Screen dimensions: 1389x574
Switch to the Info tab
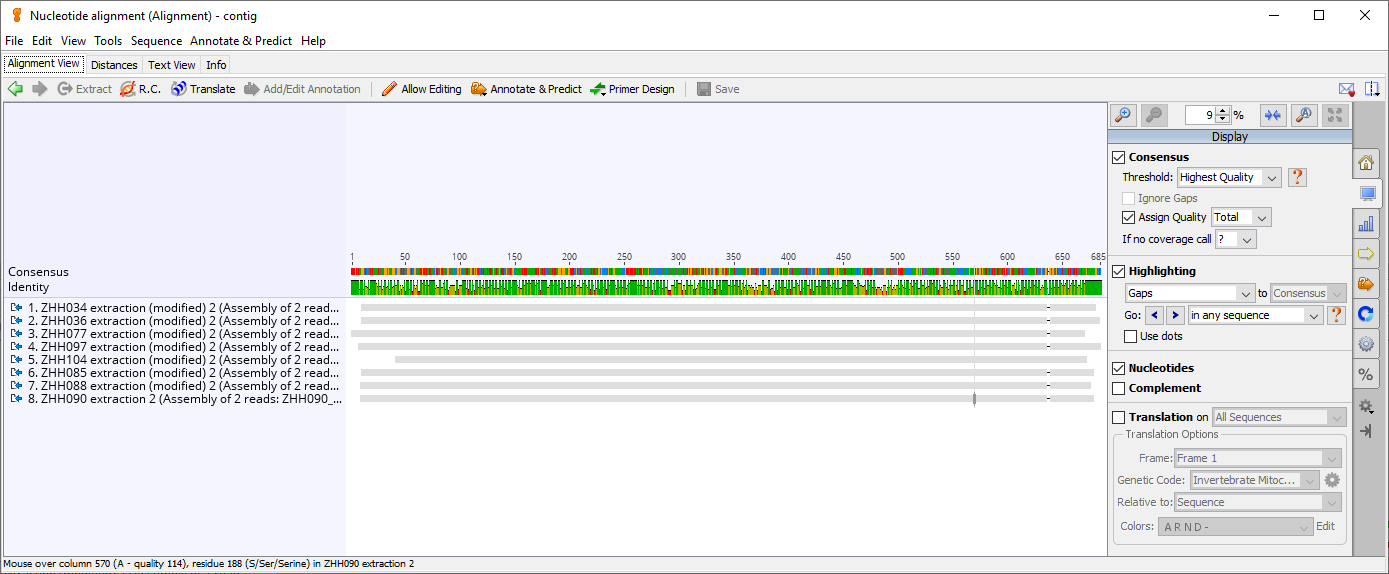(x=216, y=65)
